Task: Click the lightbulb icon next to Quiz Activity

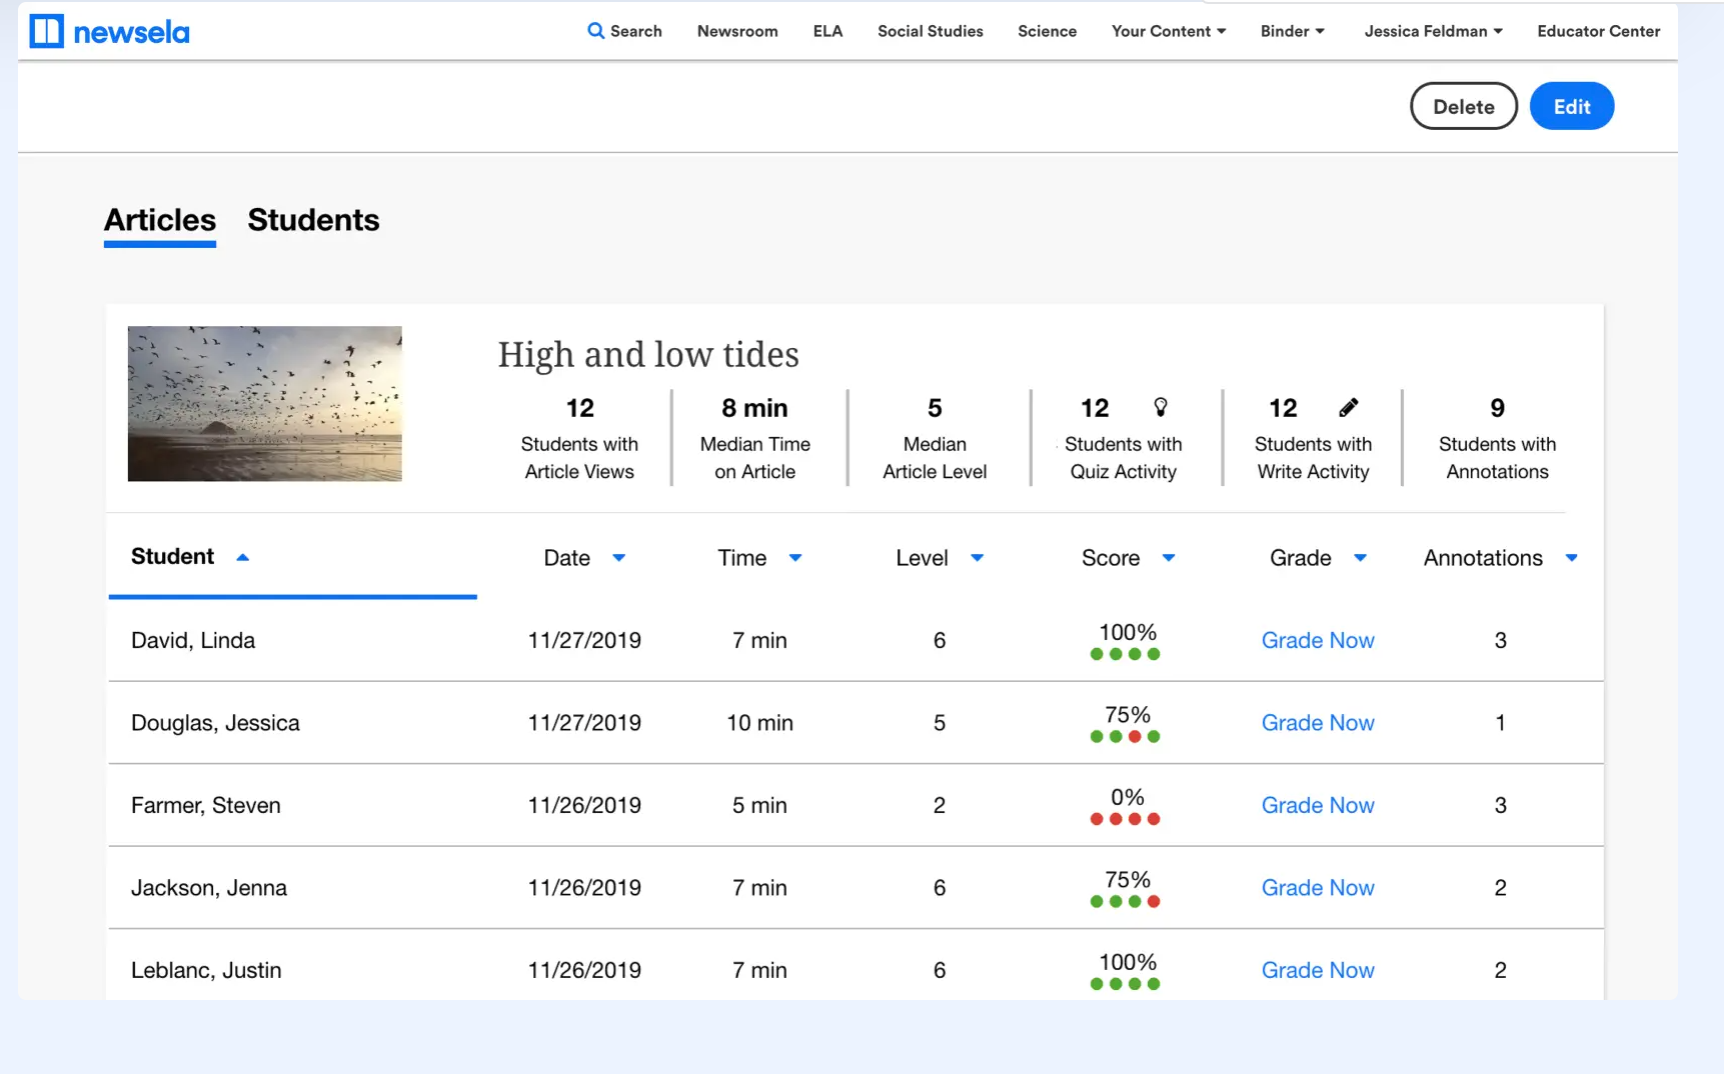Action: (1161, 407)
